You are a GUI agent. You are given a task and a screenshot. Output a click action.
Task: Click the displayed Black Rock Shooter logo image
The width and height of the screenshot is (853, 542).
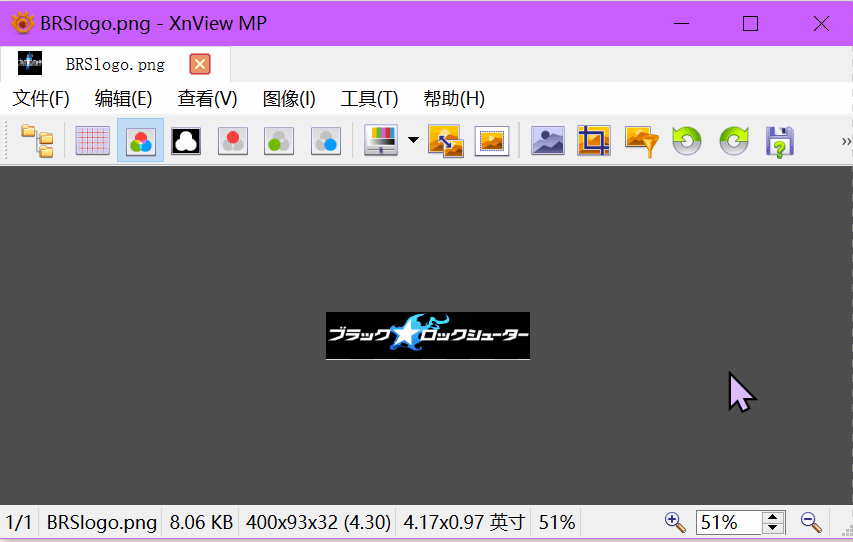pyautogui.click(x=428, y=336)
